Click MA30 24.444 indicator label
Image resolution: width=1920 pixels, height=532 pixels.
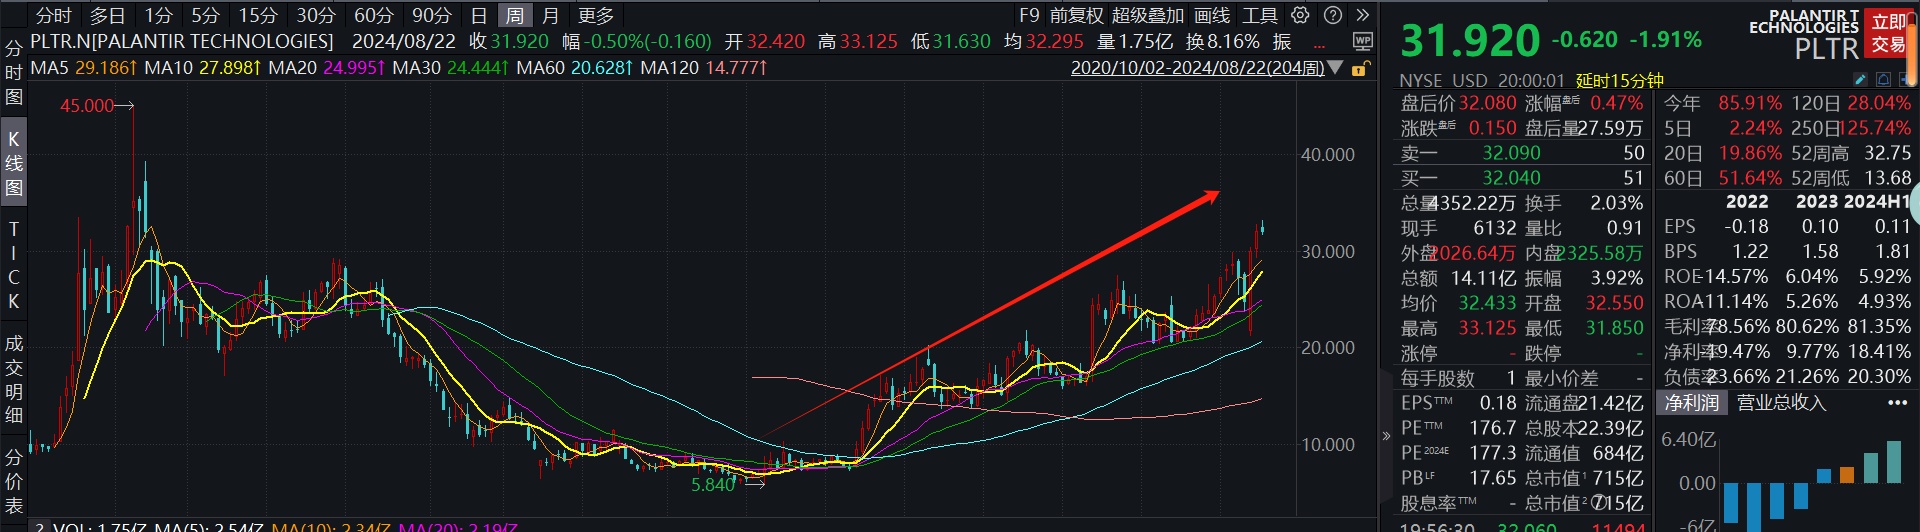pyautogui.click(x=451, y=68)
